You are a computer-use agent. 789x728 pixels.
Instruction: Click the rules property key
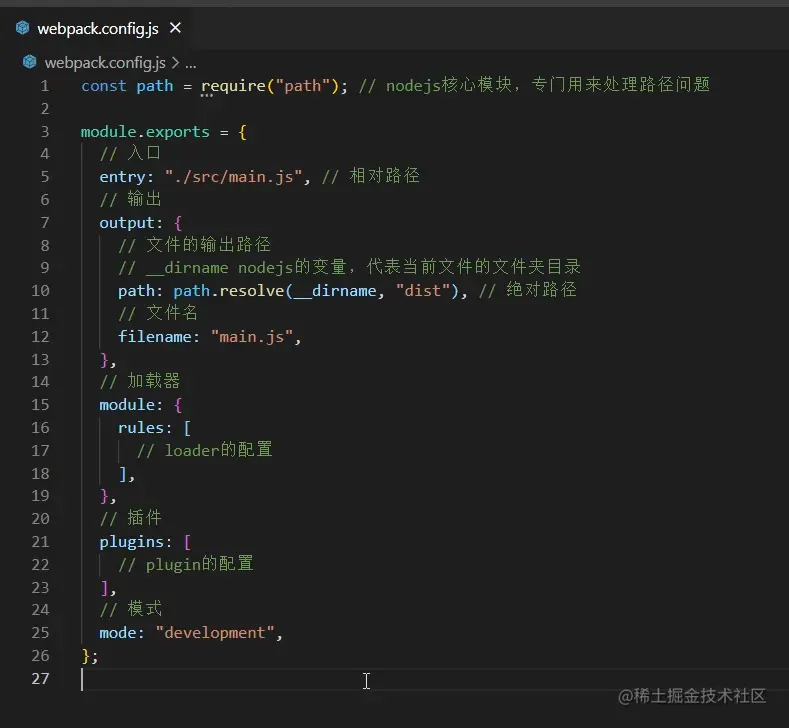[140, 428]
